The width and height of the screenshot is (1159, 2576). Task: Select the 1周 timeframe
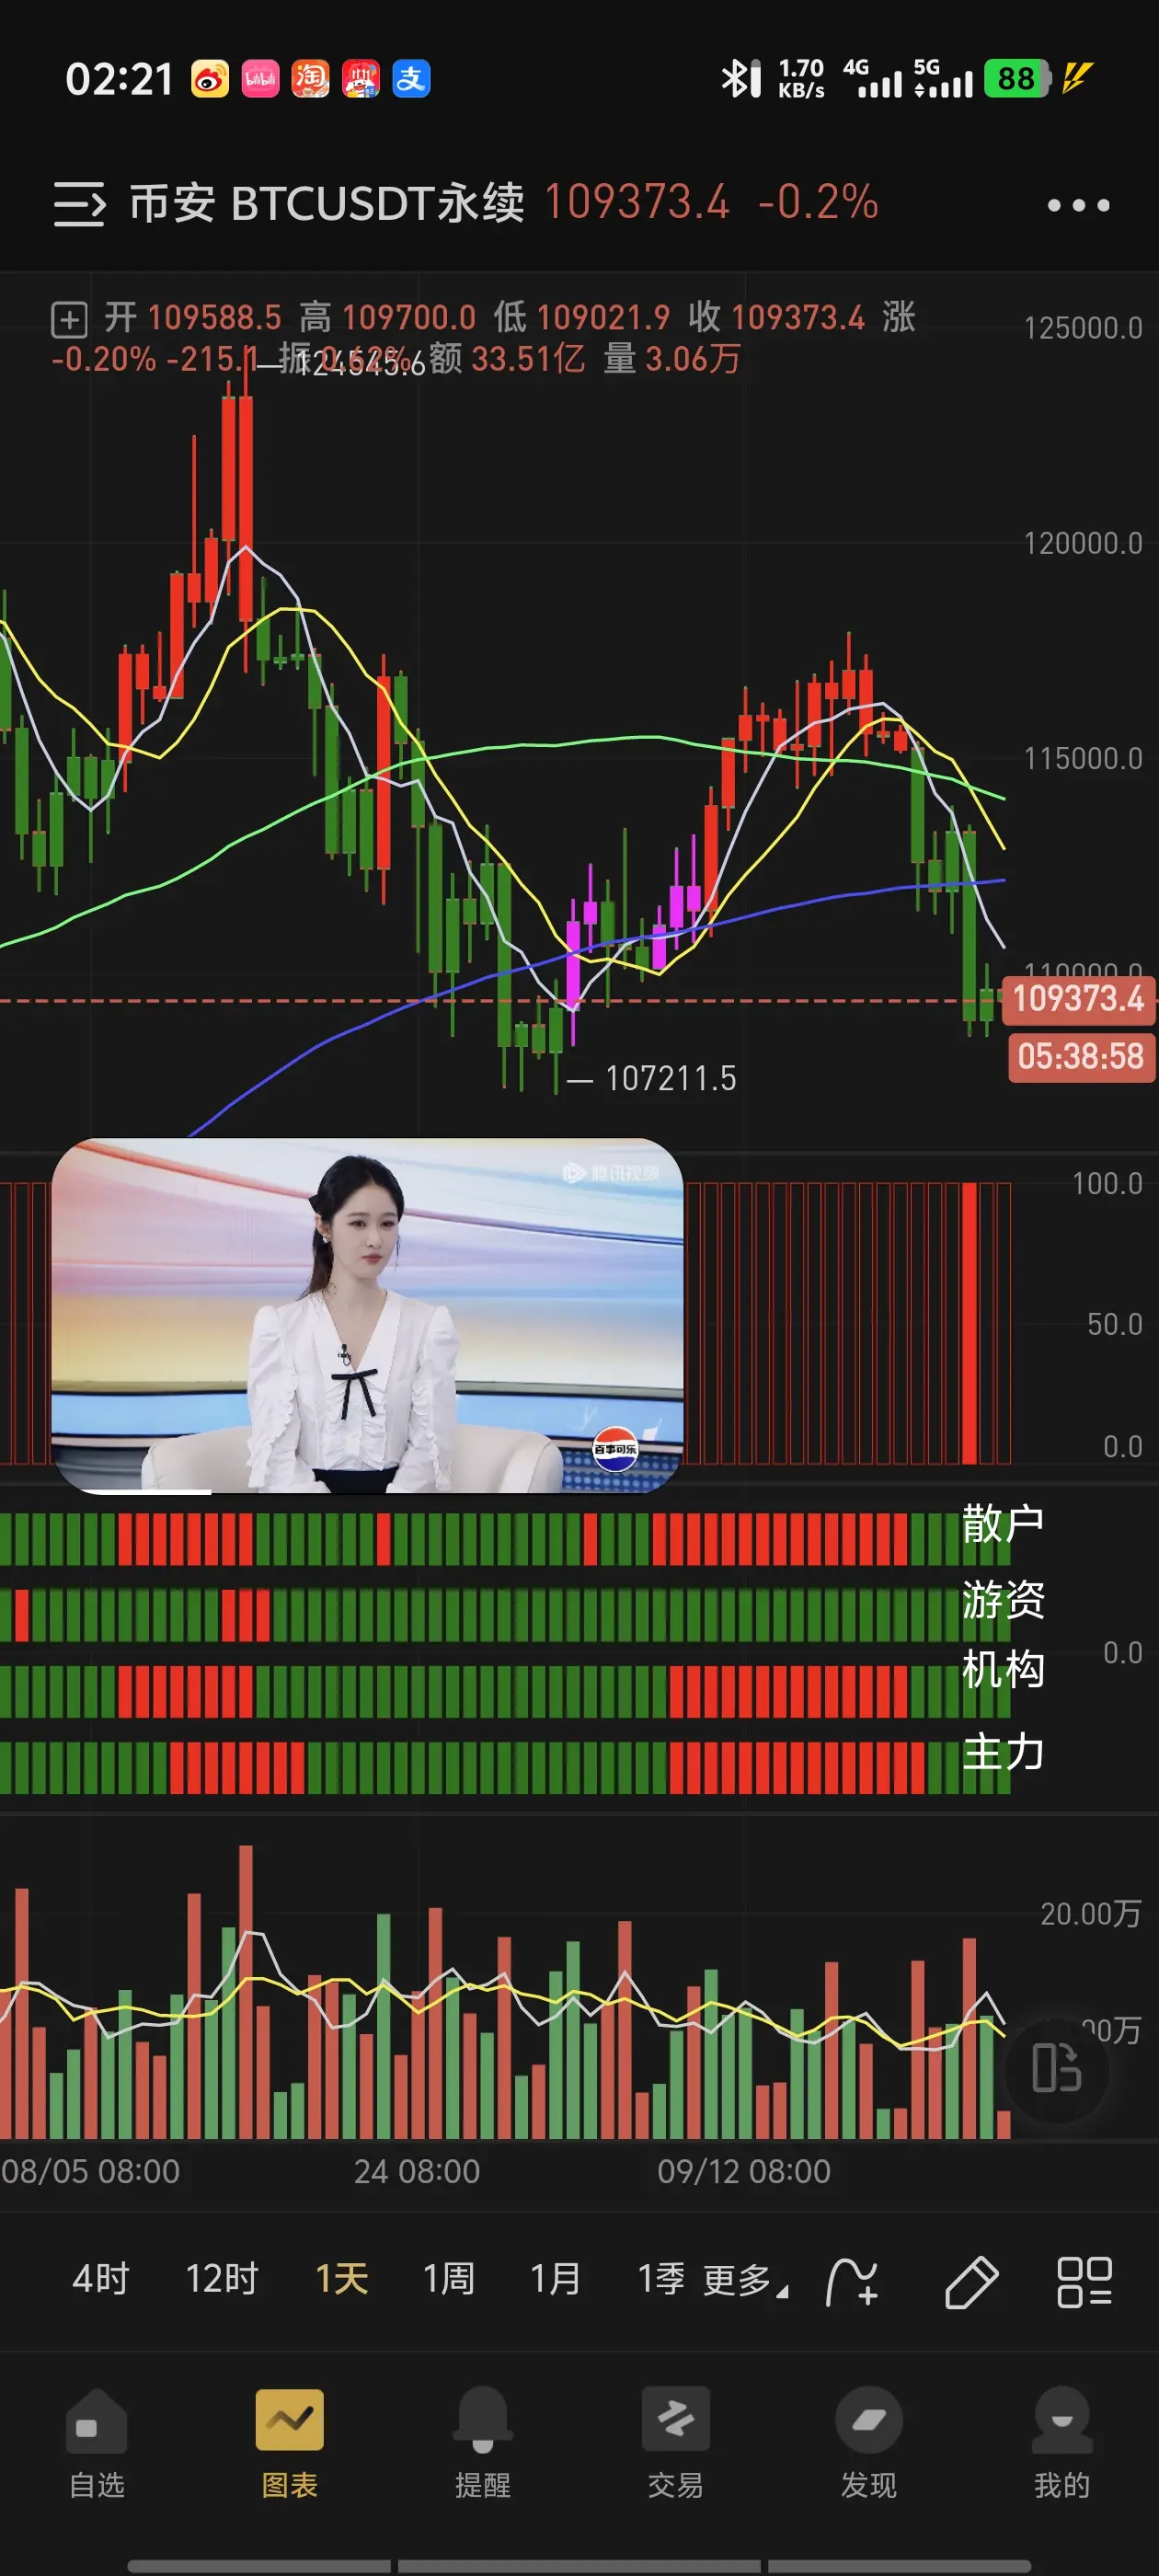point(449,2279)
